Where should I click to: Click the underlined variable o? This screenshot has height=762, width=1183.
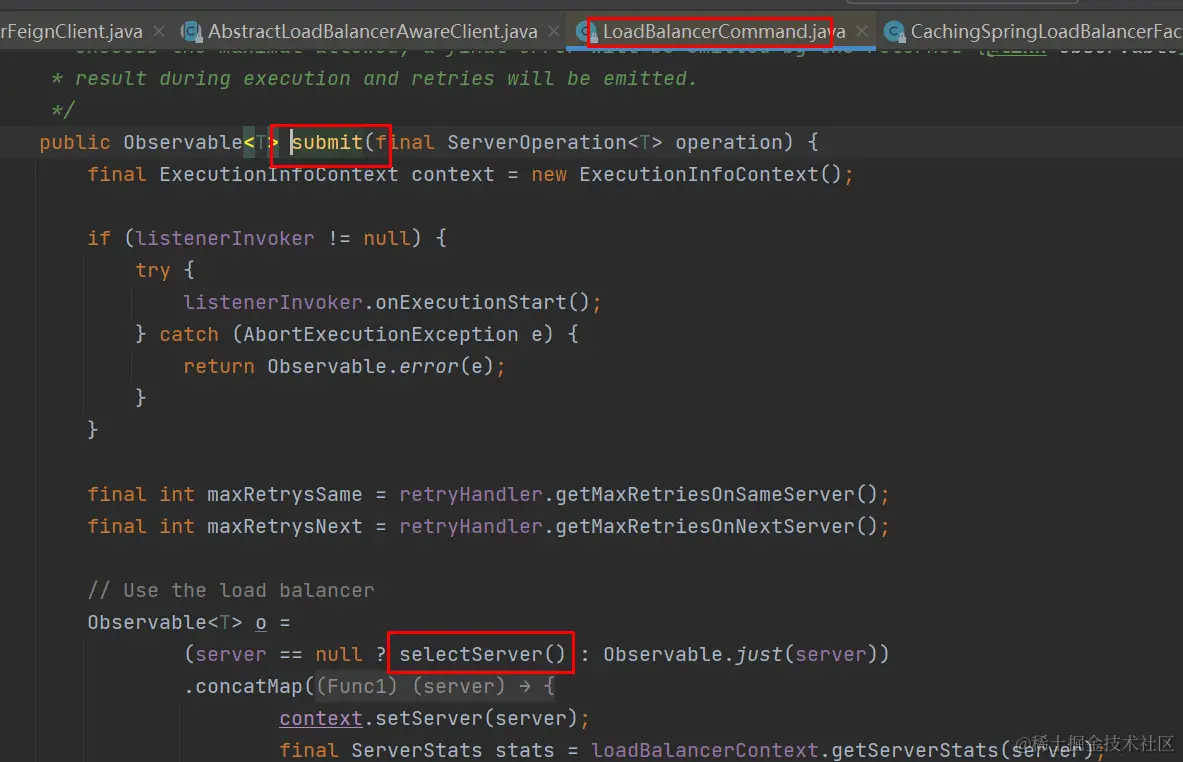260,623
